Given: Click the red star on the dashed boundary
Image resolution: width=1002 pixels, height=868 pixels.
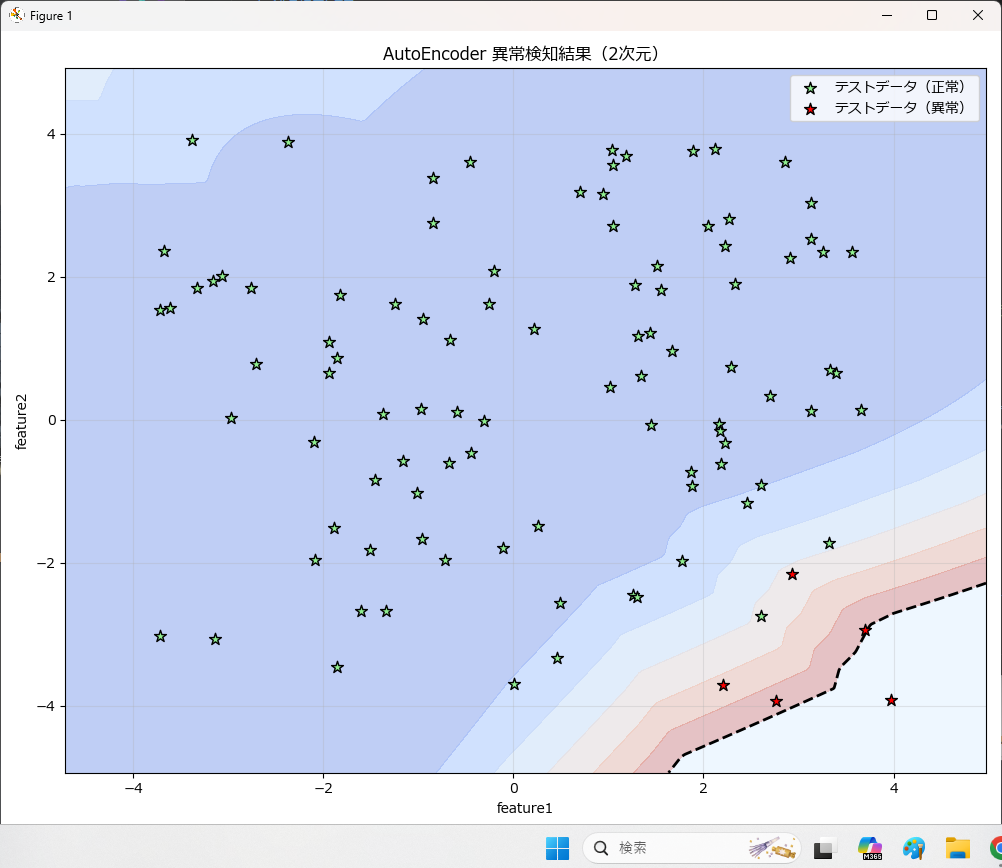Looking at the screenshot, I should (x=865, y=631).
